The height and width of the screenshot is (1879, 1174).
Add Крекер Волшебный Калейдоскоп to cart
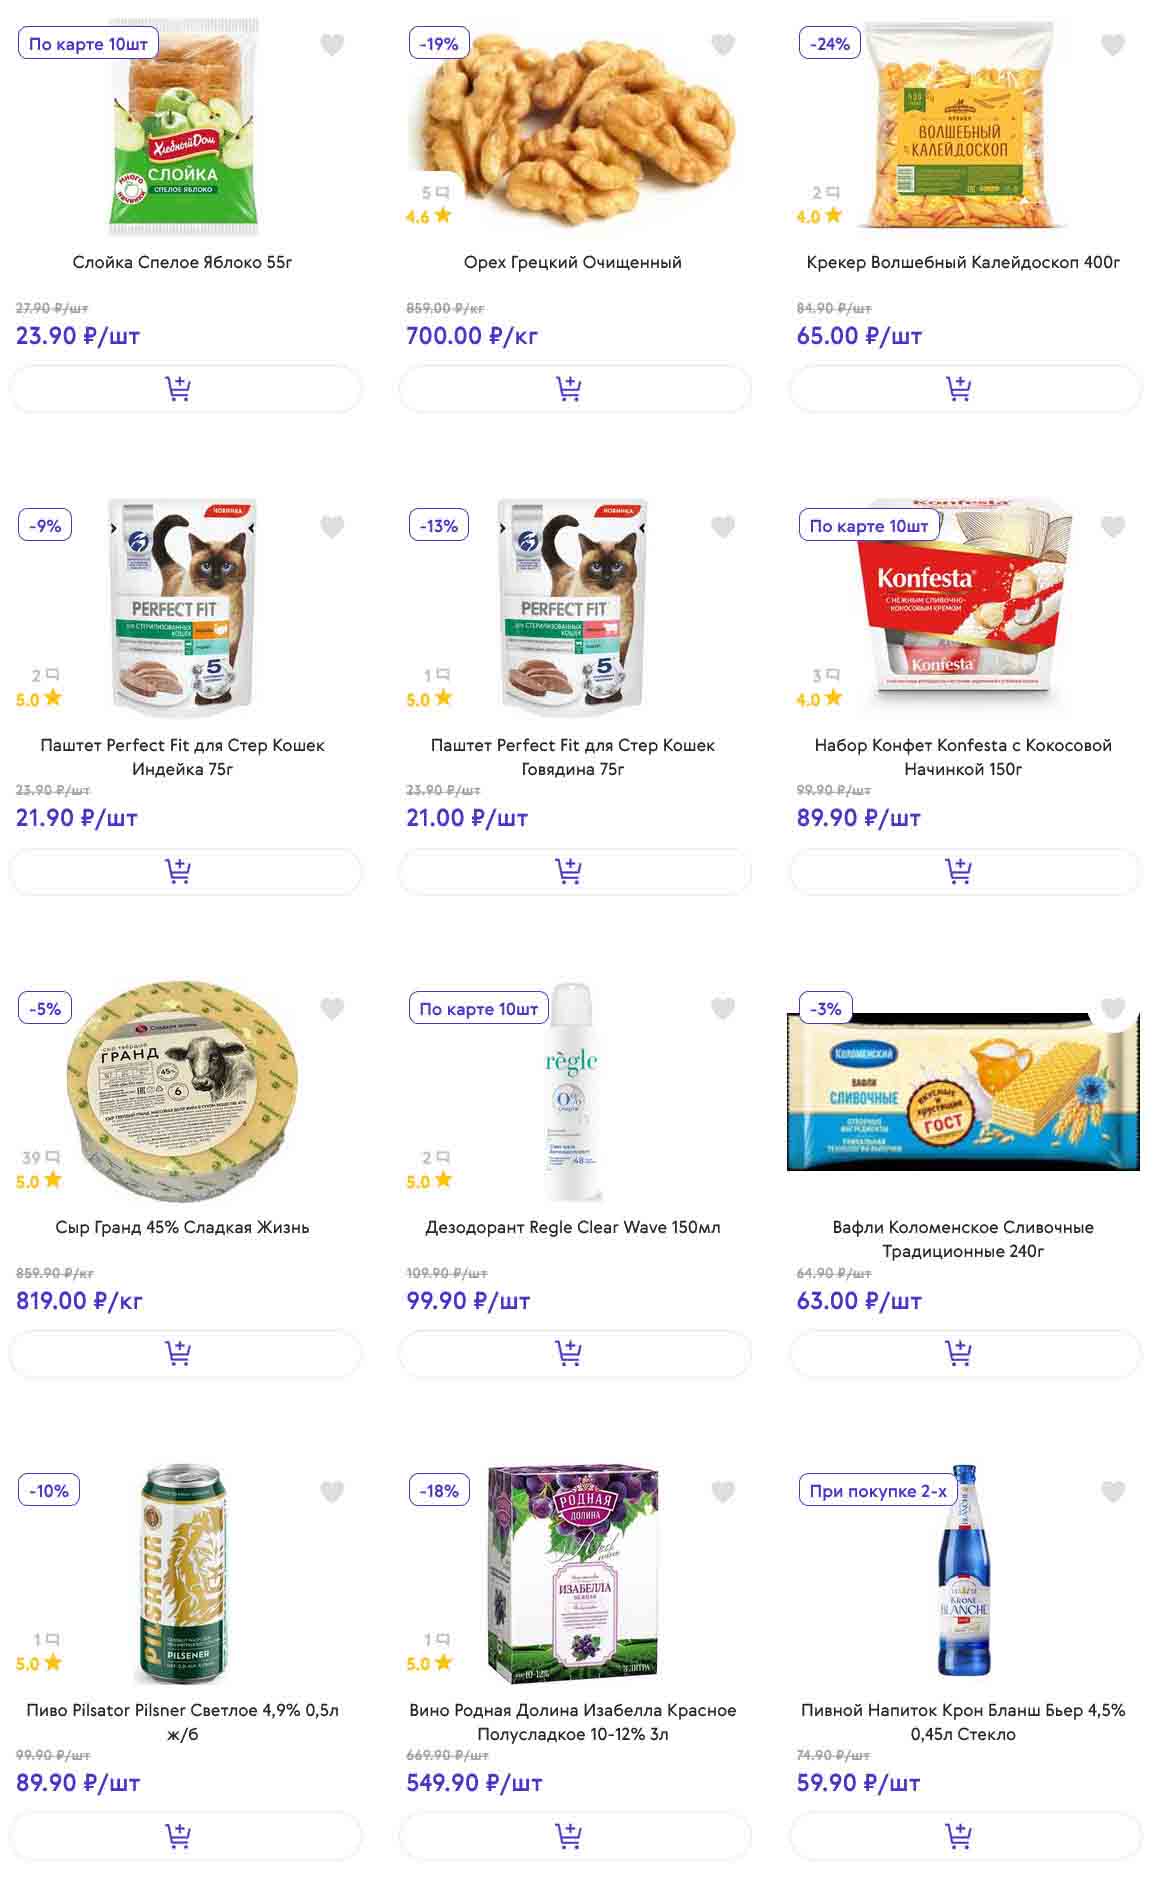pos(965,388)
